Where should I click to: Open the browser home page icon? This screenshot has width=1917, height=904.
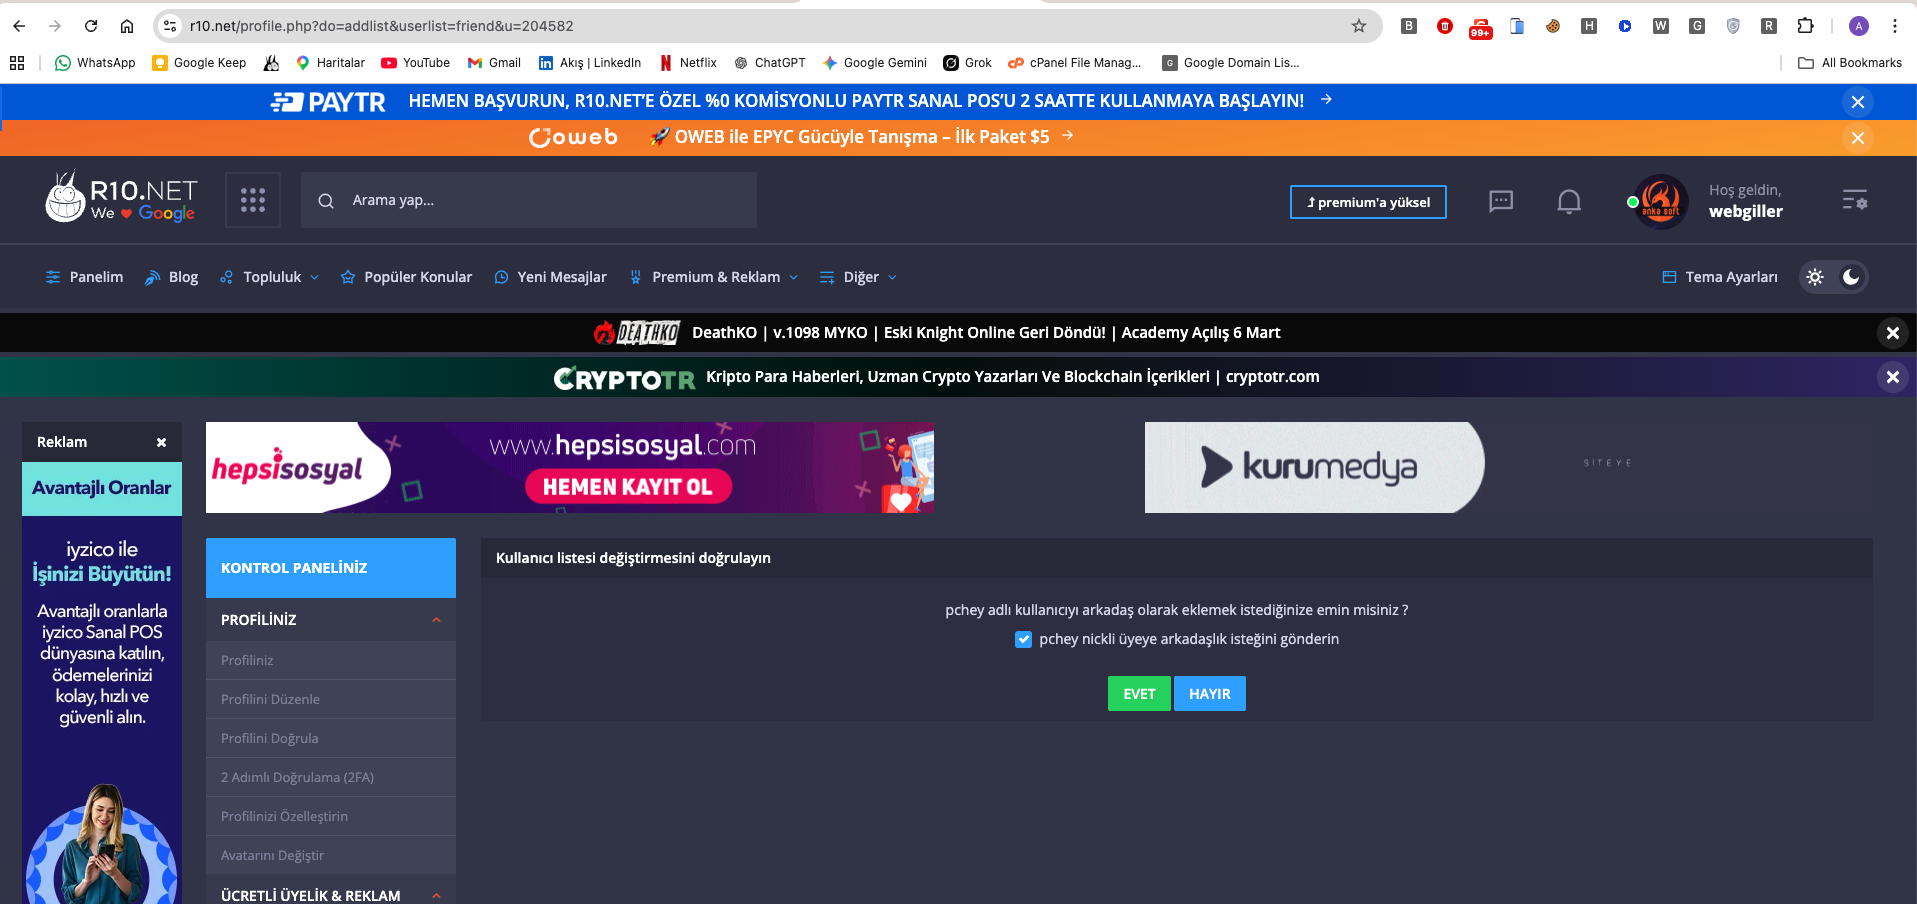pyautogui.click(x=127, y=26)
